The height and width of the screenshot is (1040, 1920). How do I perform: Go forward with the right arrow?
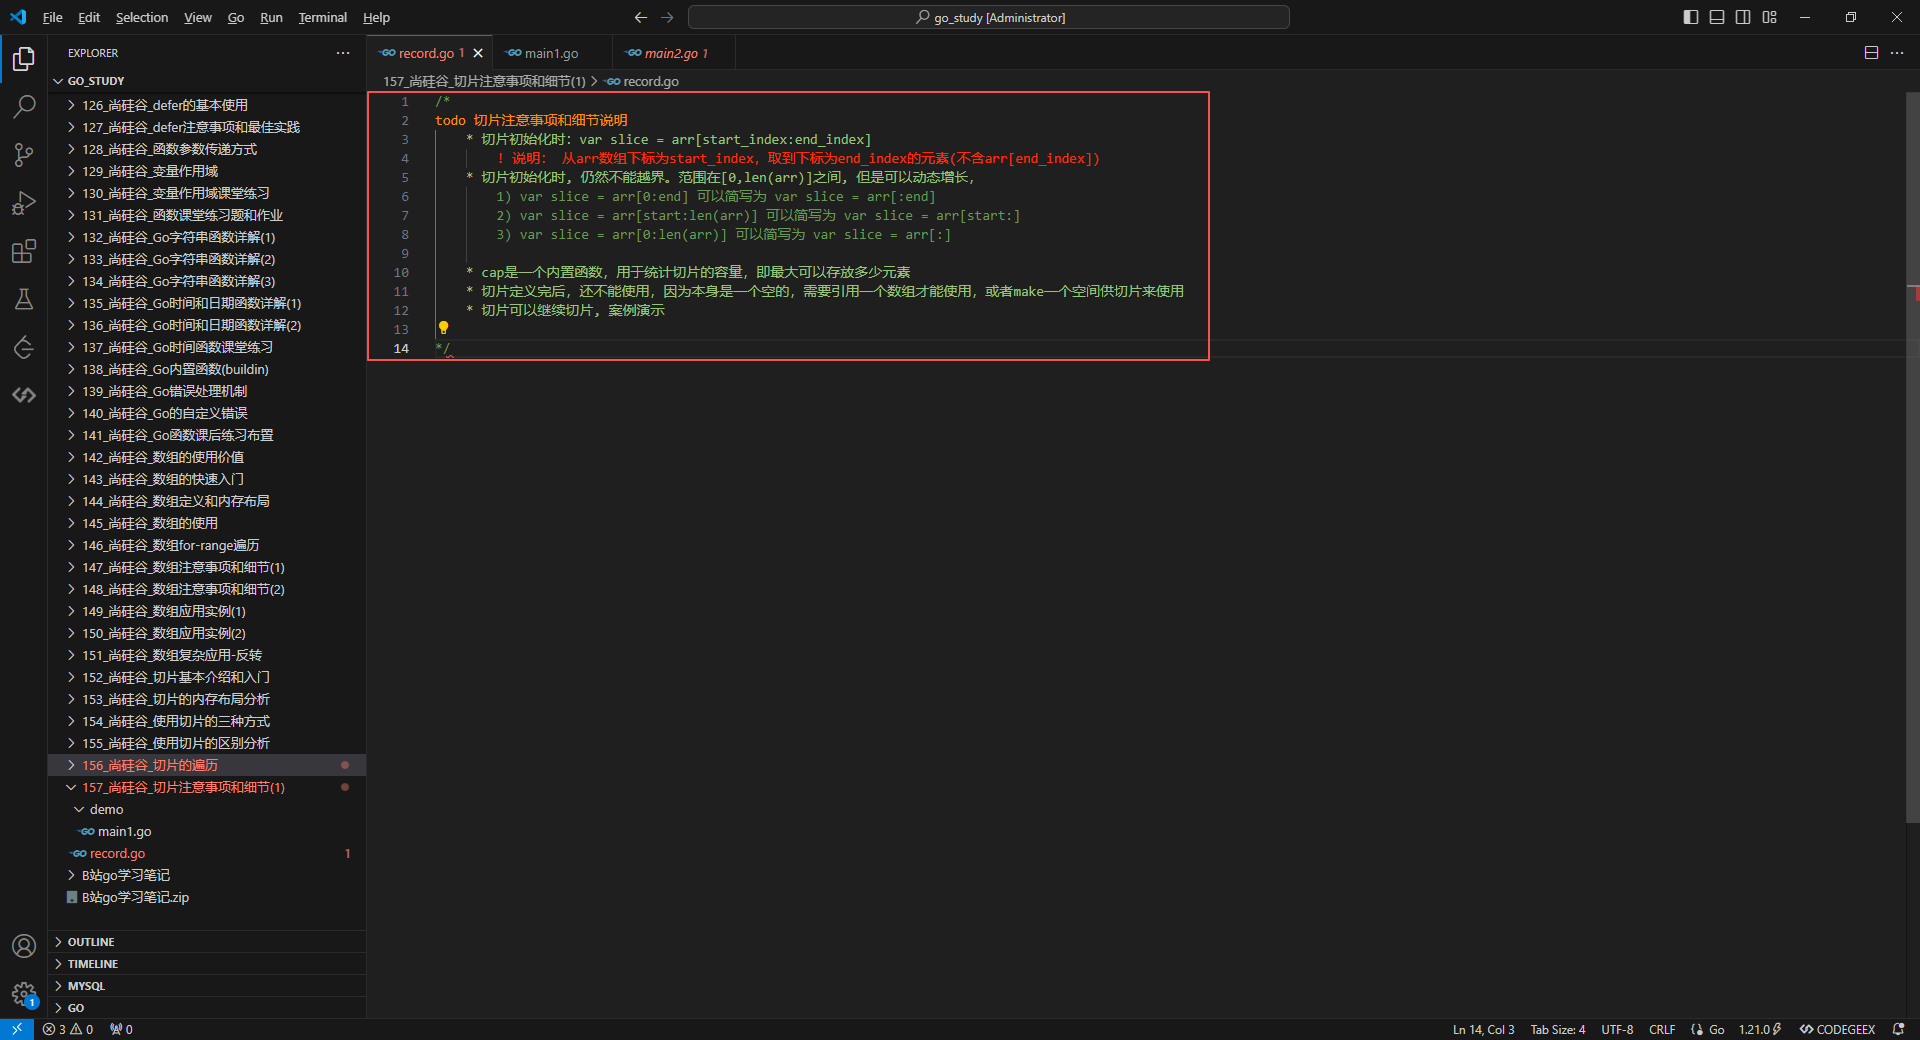[667, 17]
